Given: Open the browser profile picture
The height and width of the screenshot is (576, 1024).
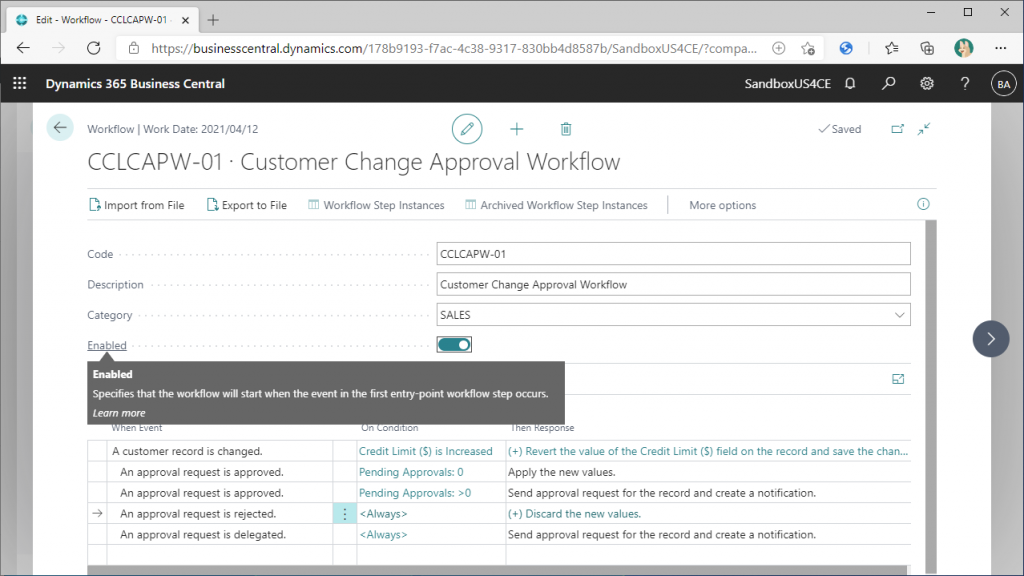Looking at the screenshot, I should 963,48.
